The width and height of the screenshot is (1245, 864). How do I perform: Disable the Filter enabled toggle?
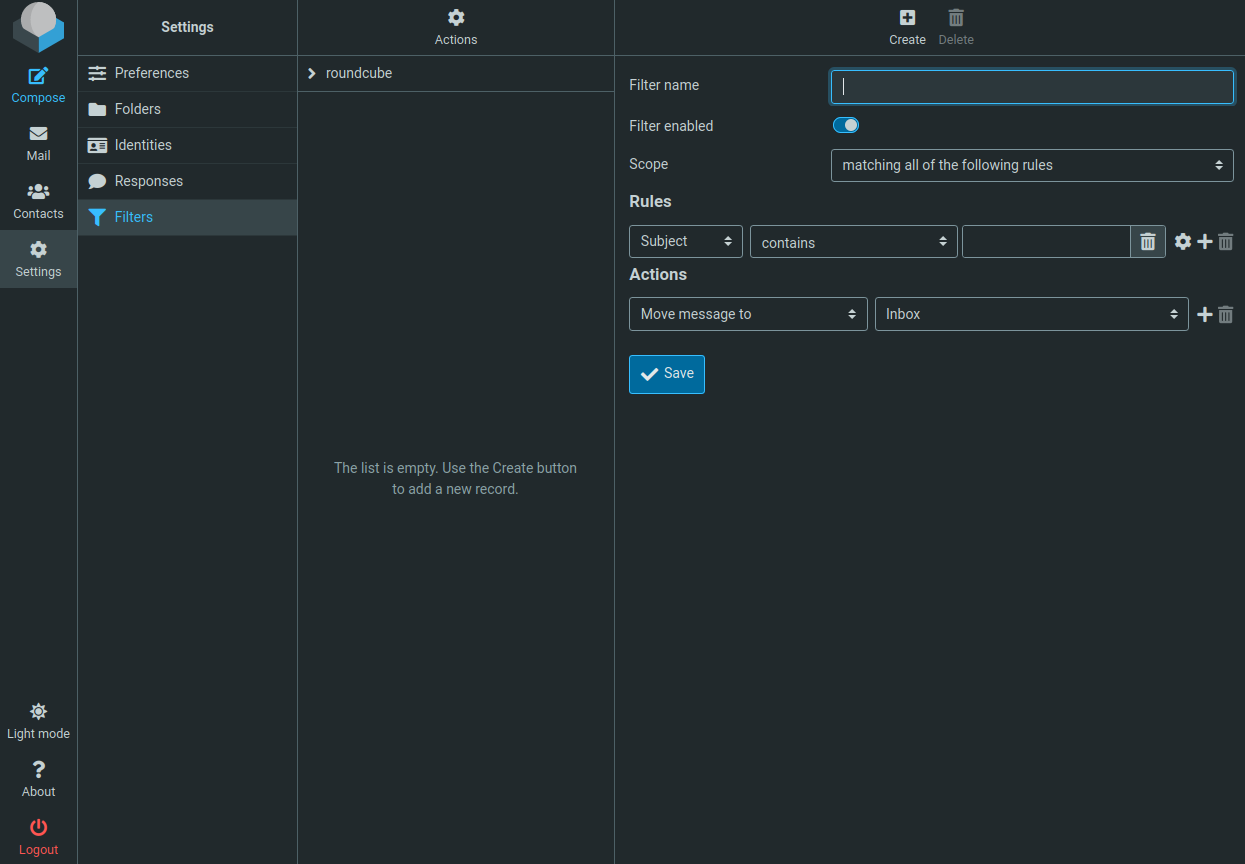(x=845, y=125)
